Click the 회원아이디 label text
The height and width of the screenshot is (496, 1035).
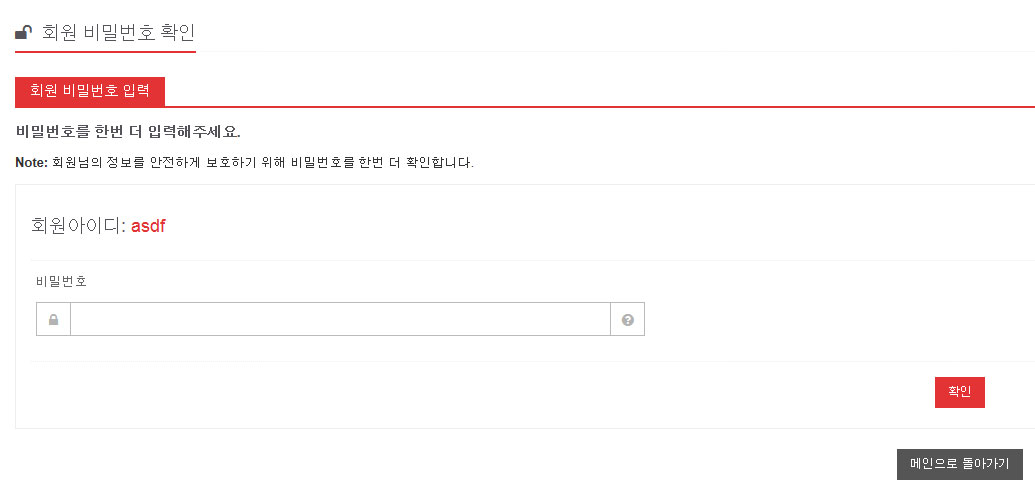pos(78,226)
